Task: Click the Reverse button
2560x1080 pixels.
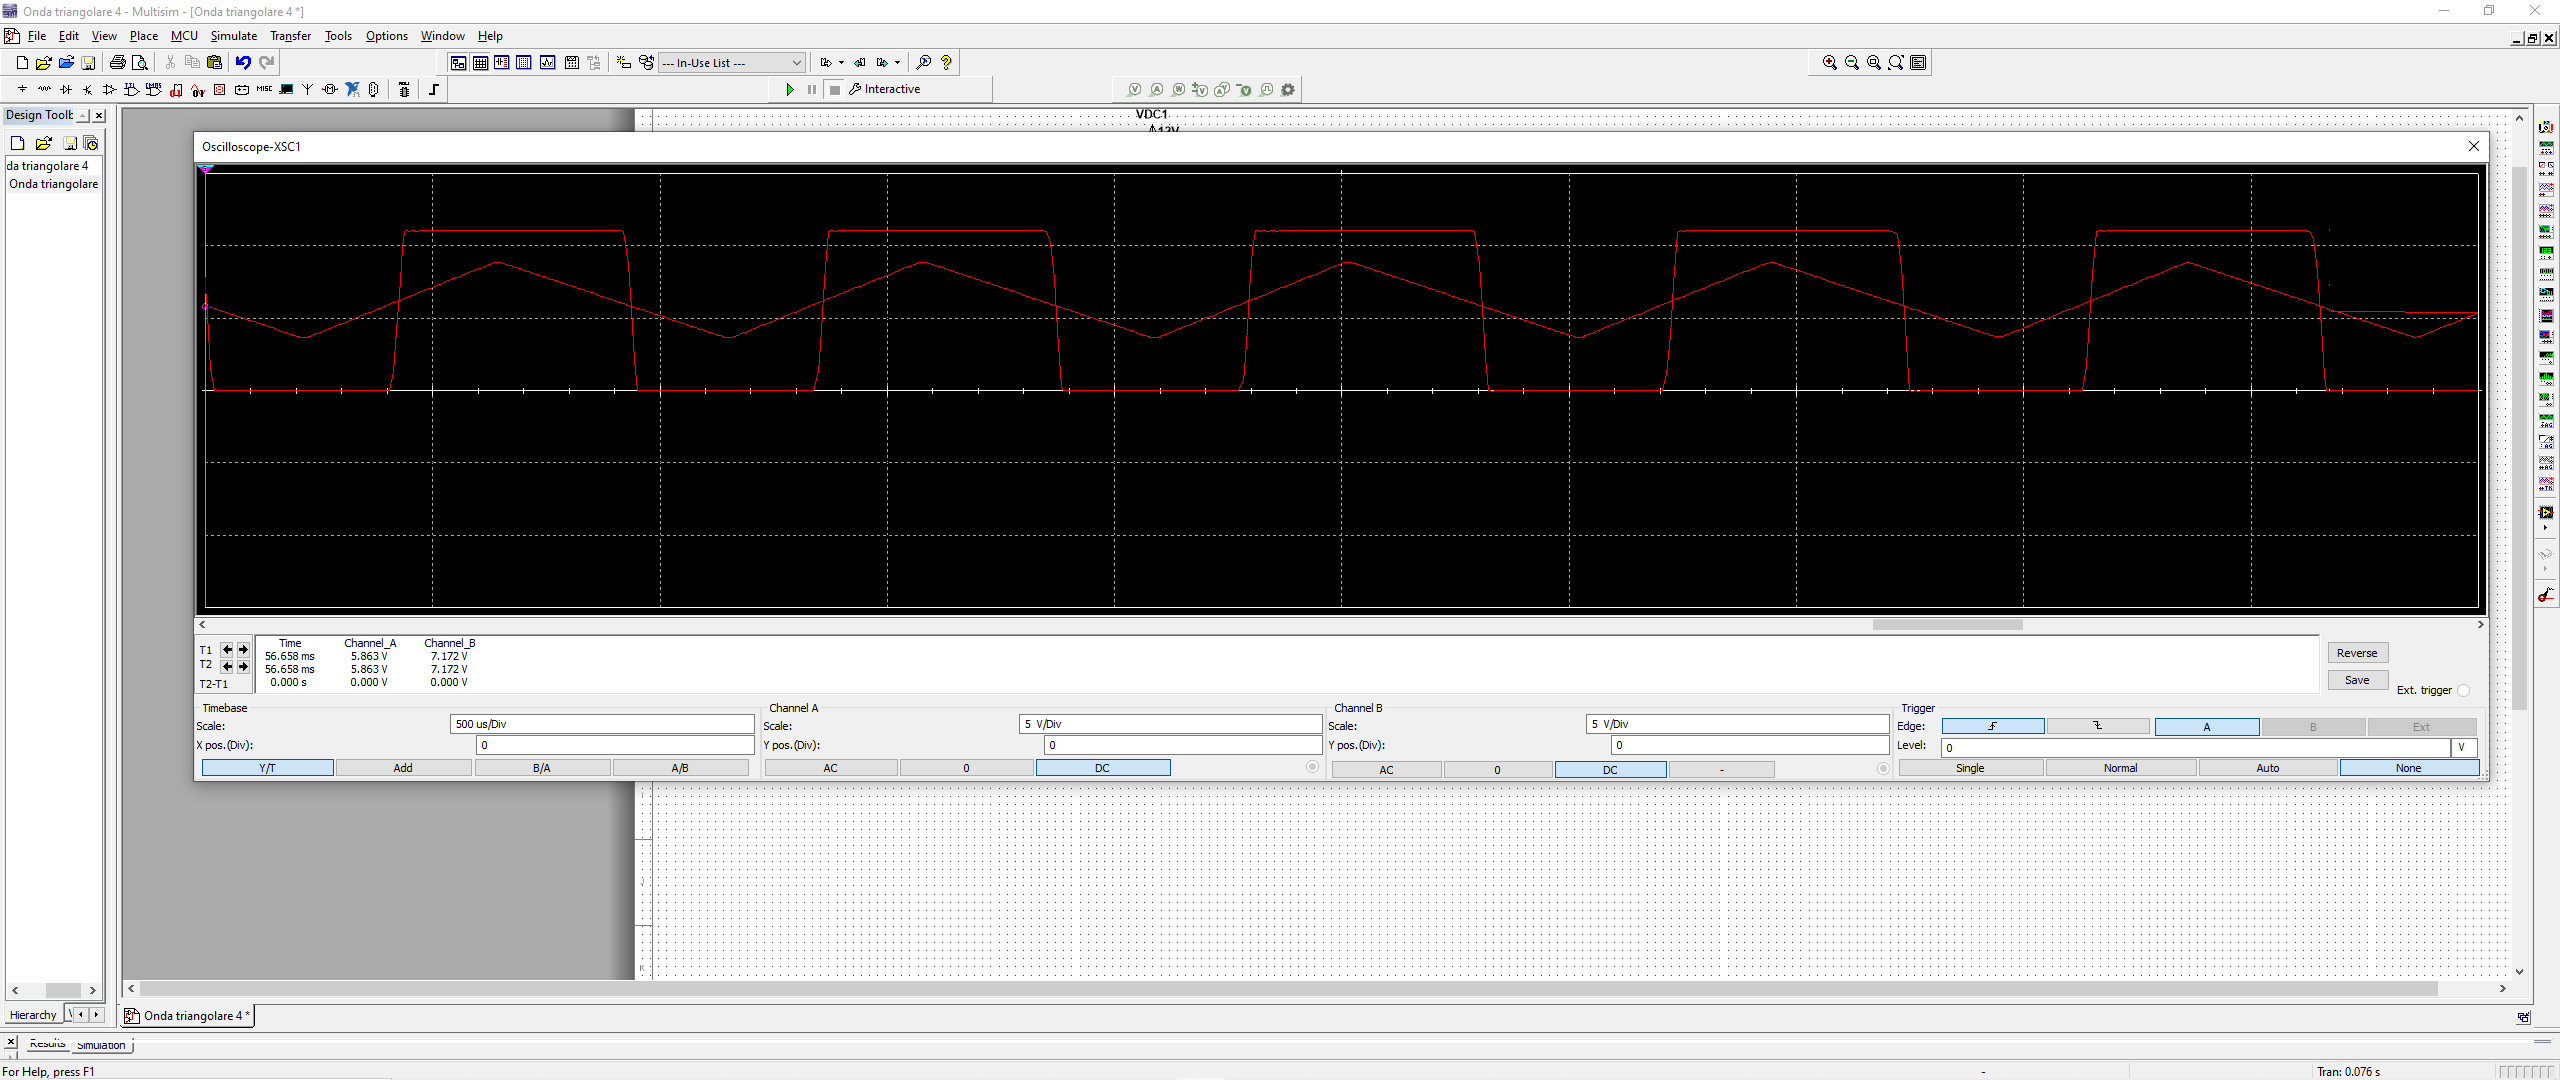Action: 2356,653
